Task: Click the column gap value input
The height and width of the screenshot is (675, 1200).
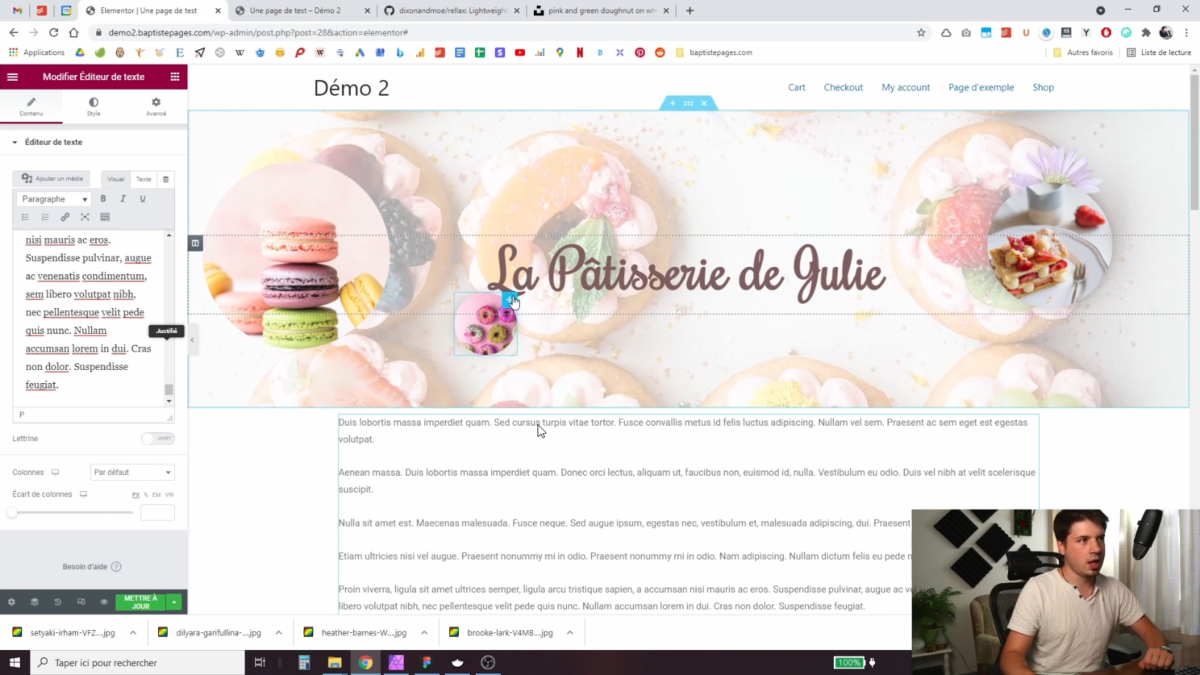Action: [157, 512]
